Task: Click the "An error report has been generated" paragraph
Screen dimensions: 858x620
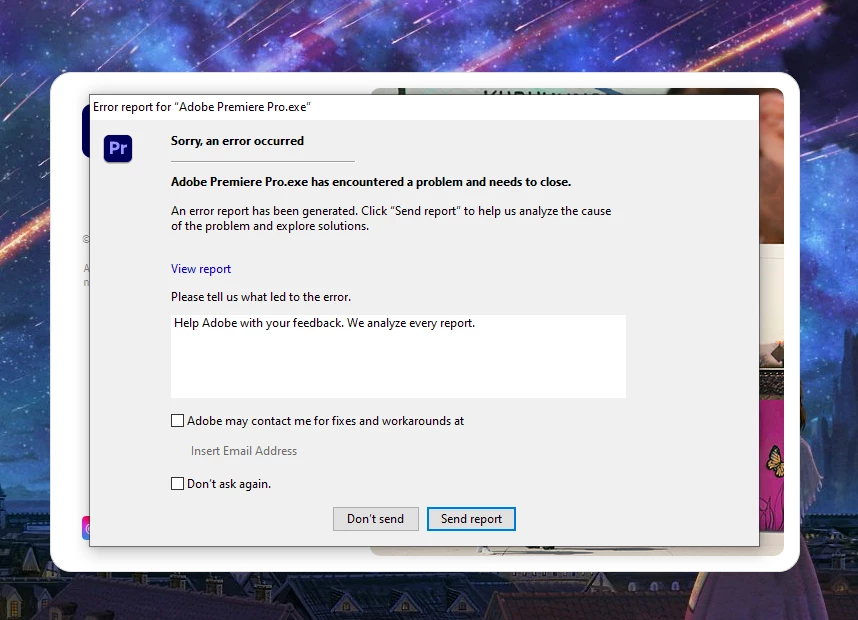Action: pos(391,218)
